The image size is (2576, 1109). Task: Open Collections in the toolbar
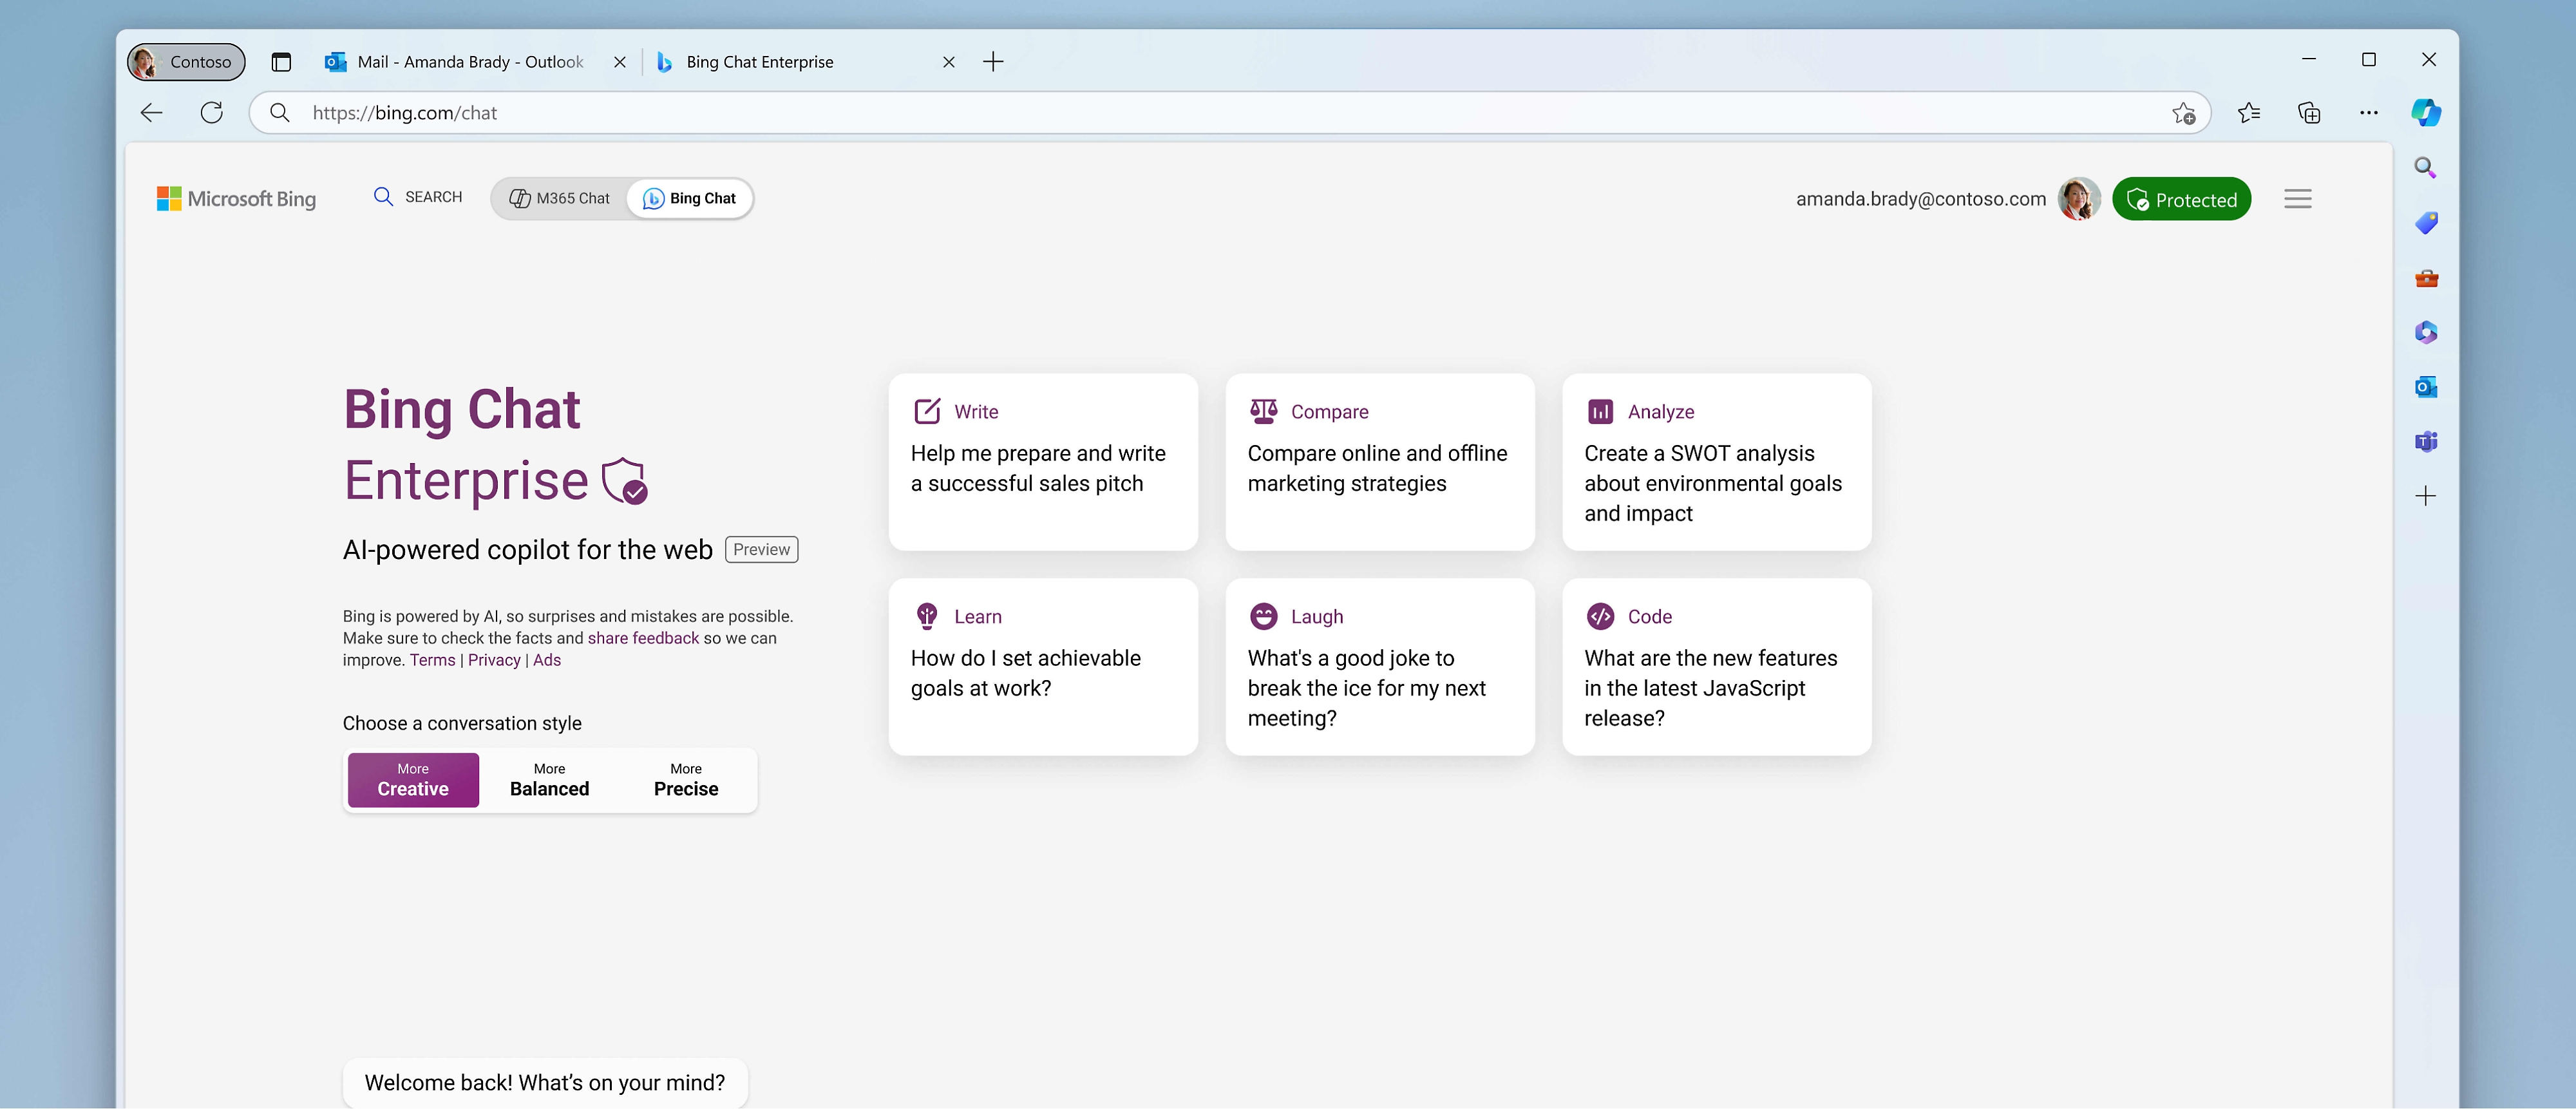tap(2309, 113)
